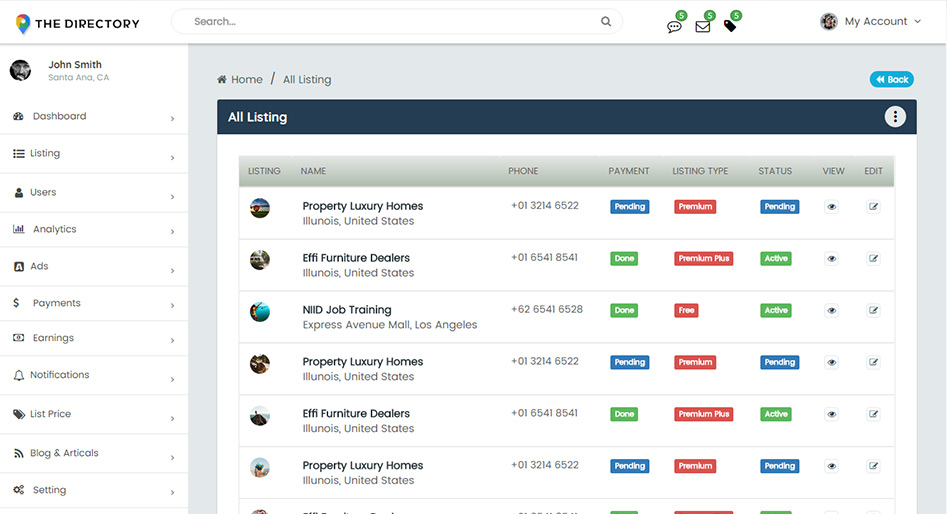Click the STATUS column header

click(775, 171)
